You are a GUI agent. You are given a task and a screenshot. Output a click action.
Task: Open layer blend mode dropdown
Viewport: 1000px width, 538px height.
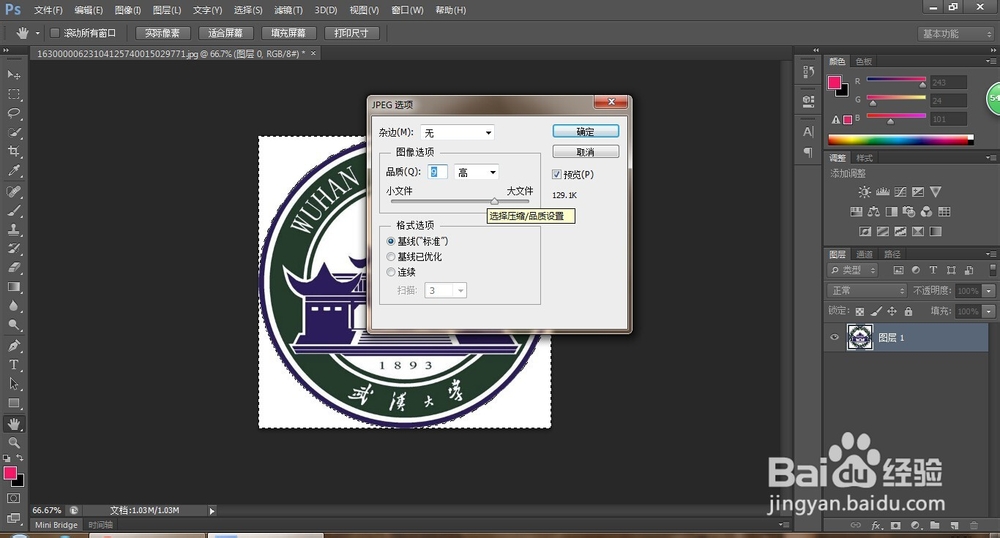(867, 291)
